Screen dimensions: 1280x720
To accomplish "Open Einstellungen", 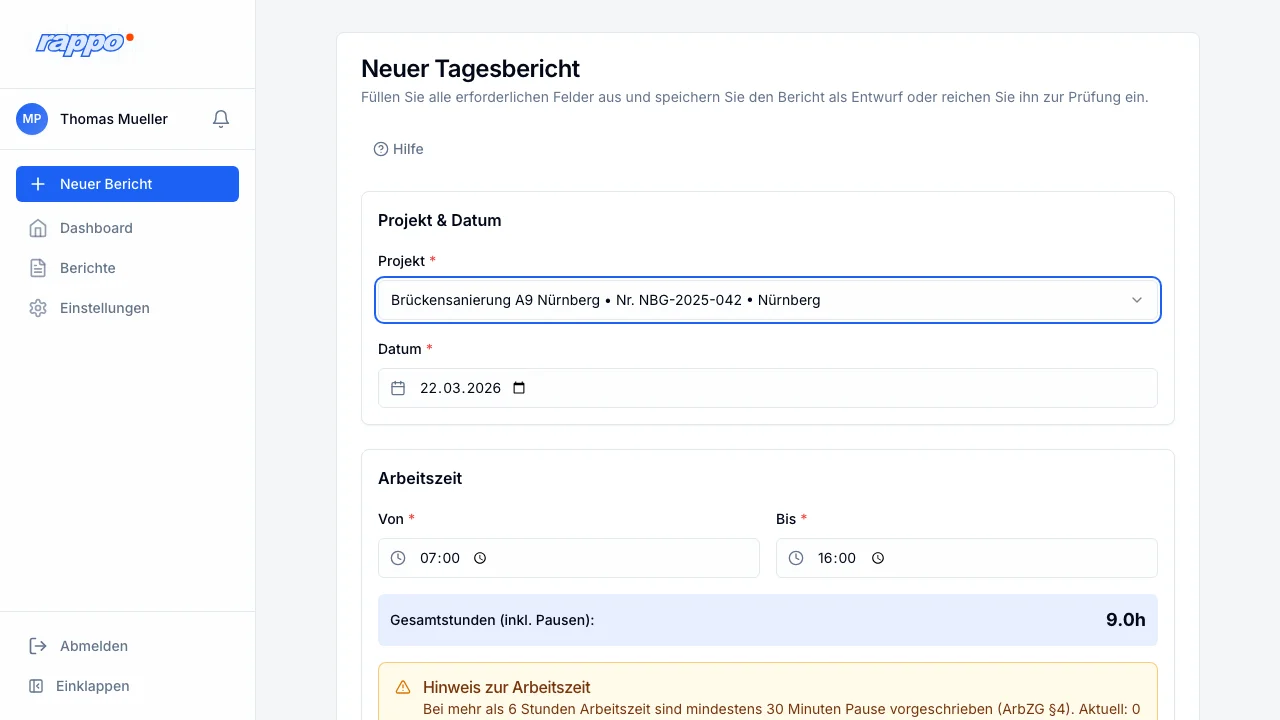I will 127,308.
